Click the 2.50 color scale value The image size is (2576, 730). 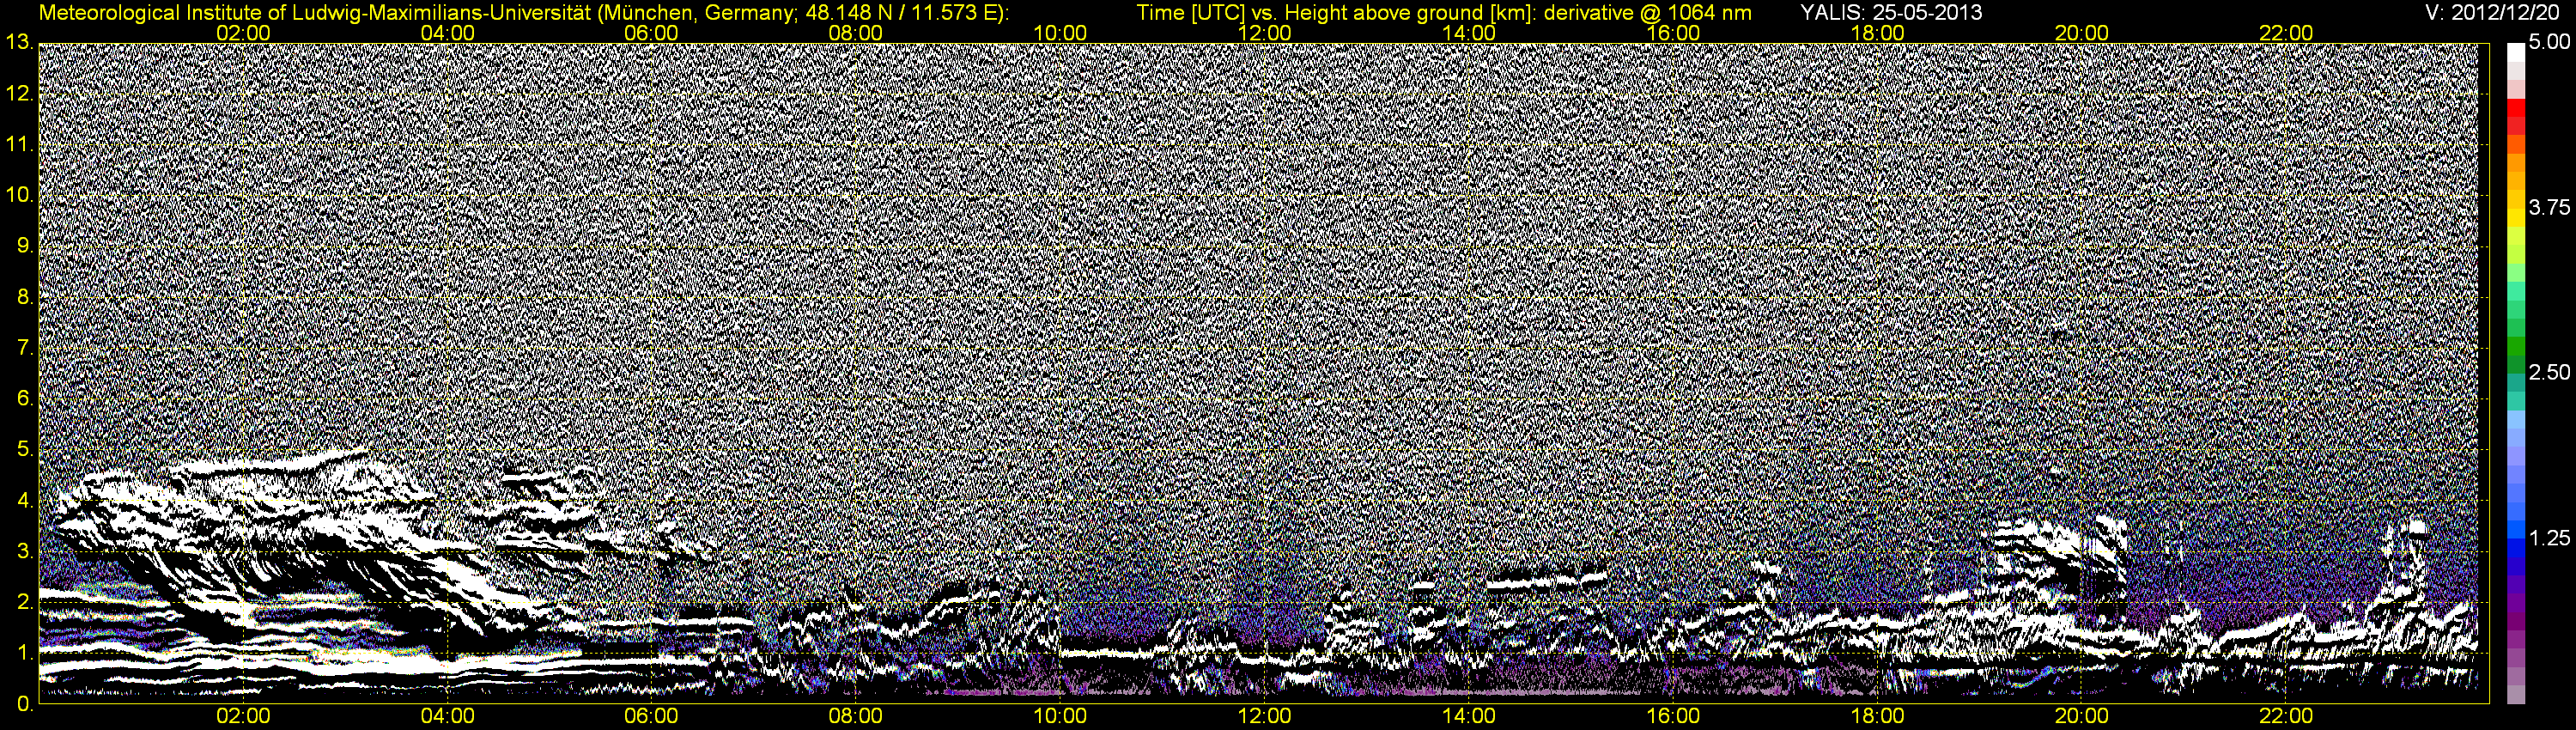coord(2550,372)
